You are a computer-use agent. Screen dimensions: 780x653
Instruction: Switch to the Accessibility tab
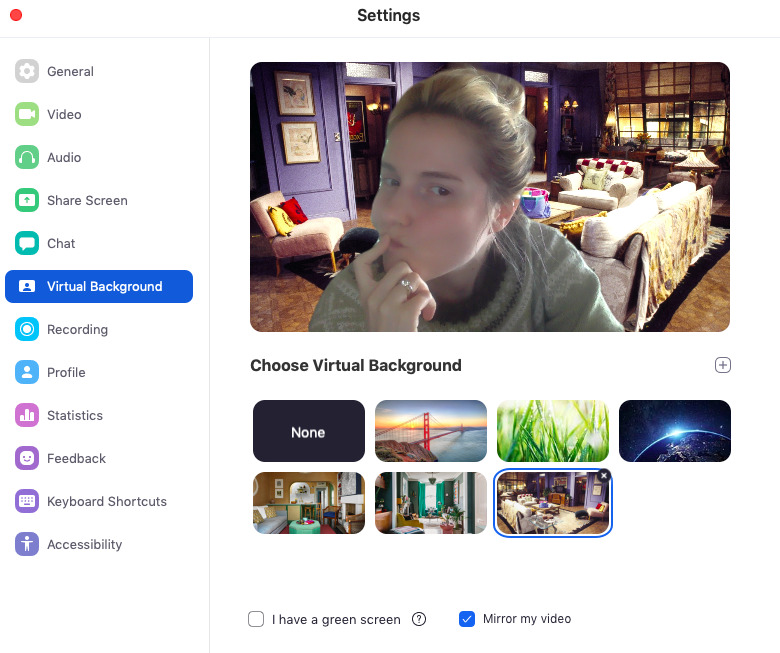[x=84, y=544]
